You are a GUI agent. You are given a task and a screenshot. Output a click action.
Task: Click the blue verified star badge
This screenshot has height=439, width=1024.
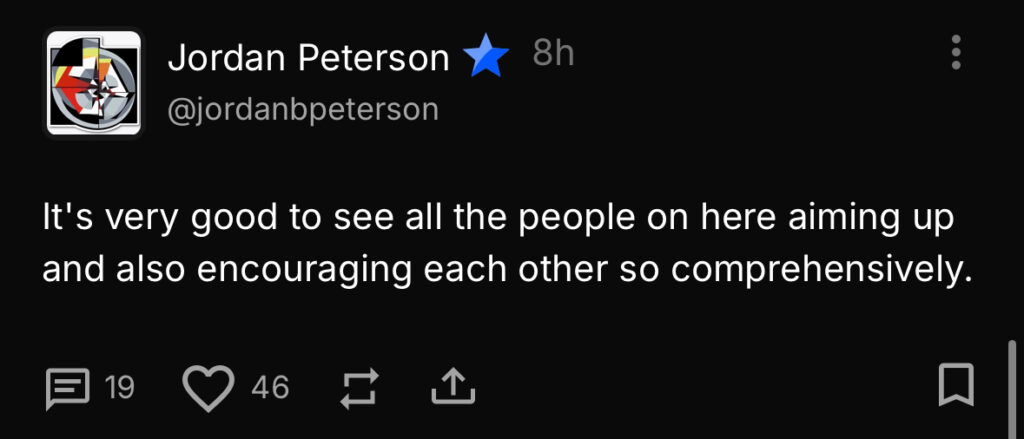click(486, 58)
